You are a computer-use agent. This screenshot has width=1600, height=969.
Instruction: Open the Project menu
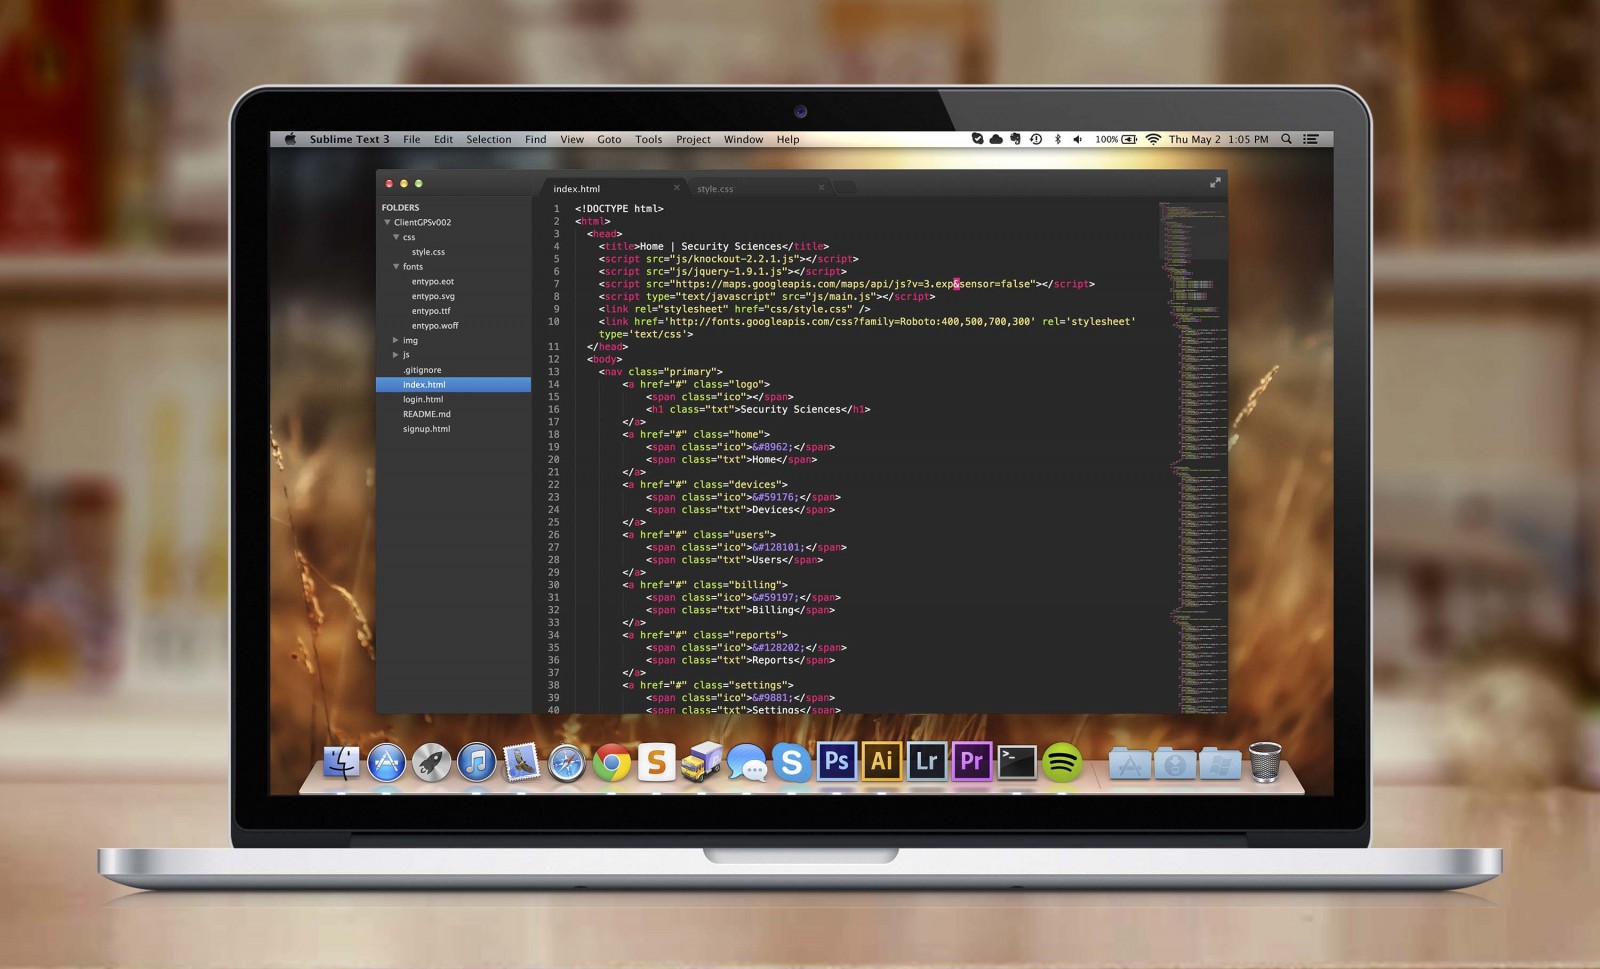[x=693, y=139]
